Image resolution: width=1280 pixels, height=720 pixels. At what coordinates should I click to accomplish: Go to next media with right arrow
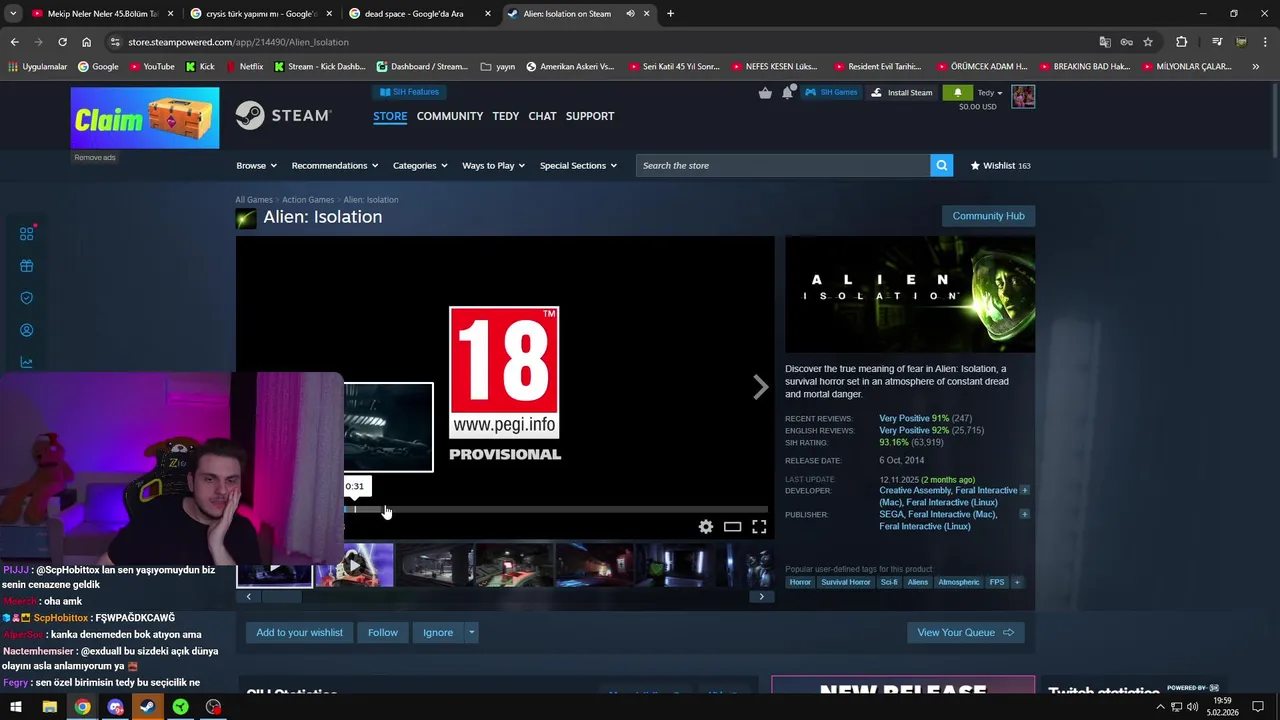coord(761,387)
